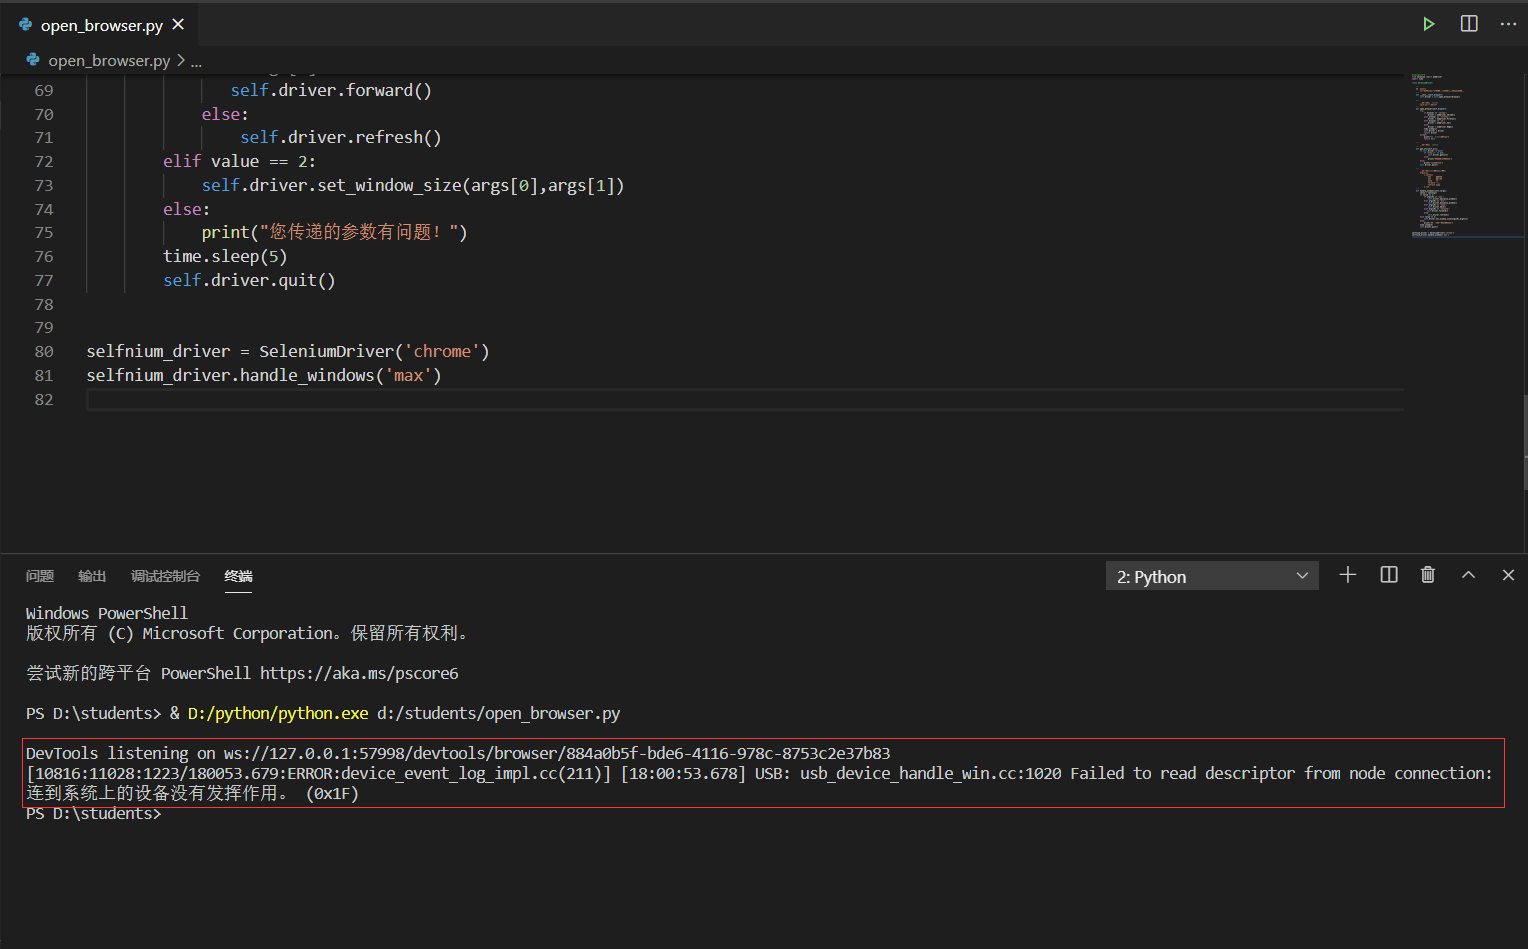Click the 'DevTools listening on' terminal line

coord(458,753)
